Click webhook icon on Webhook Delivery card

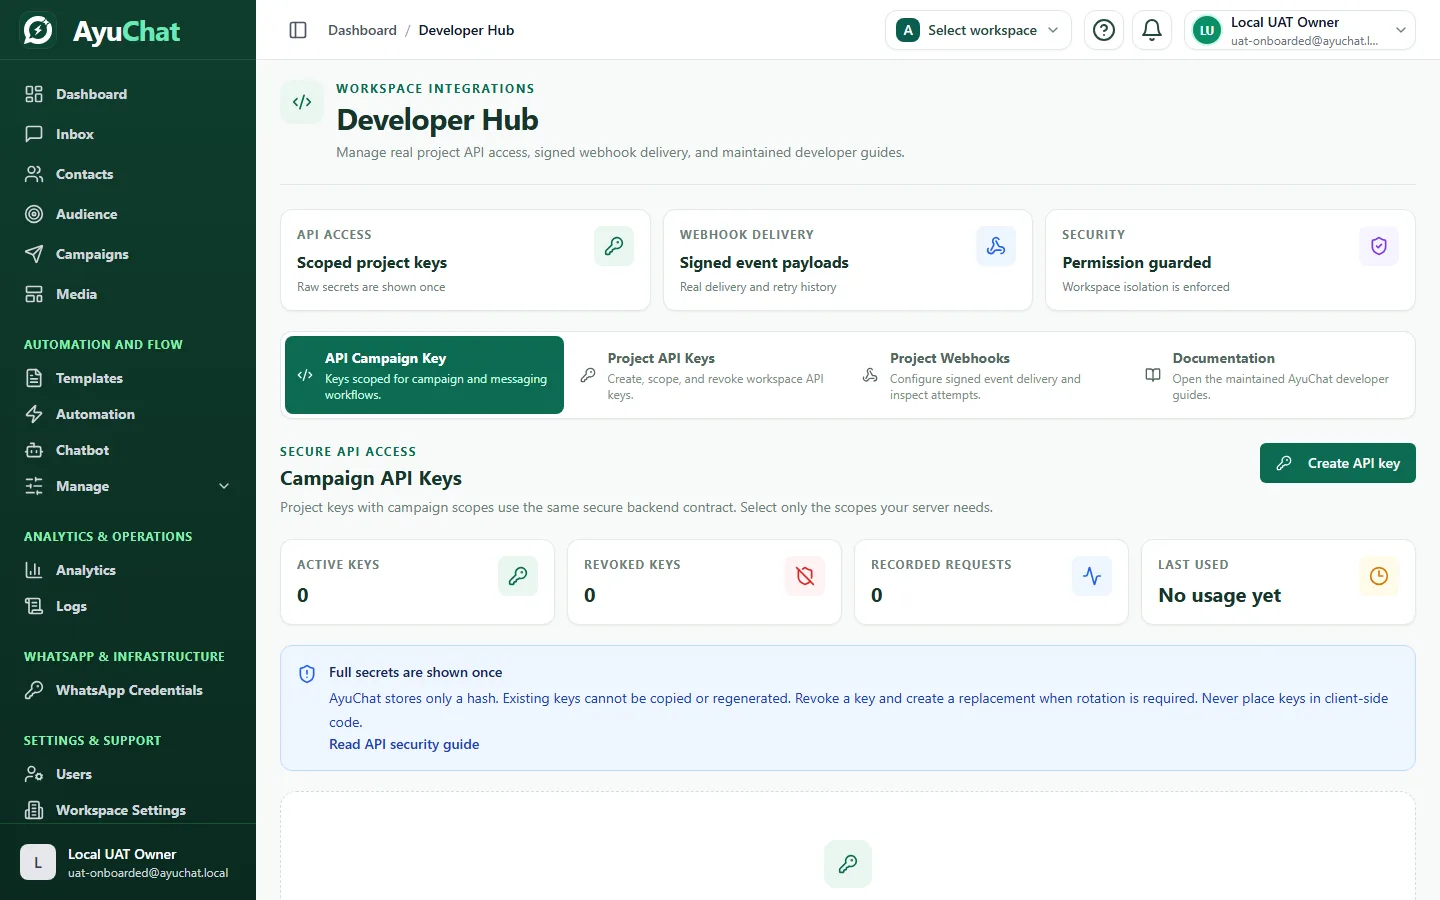click(996, 246)
